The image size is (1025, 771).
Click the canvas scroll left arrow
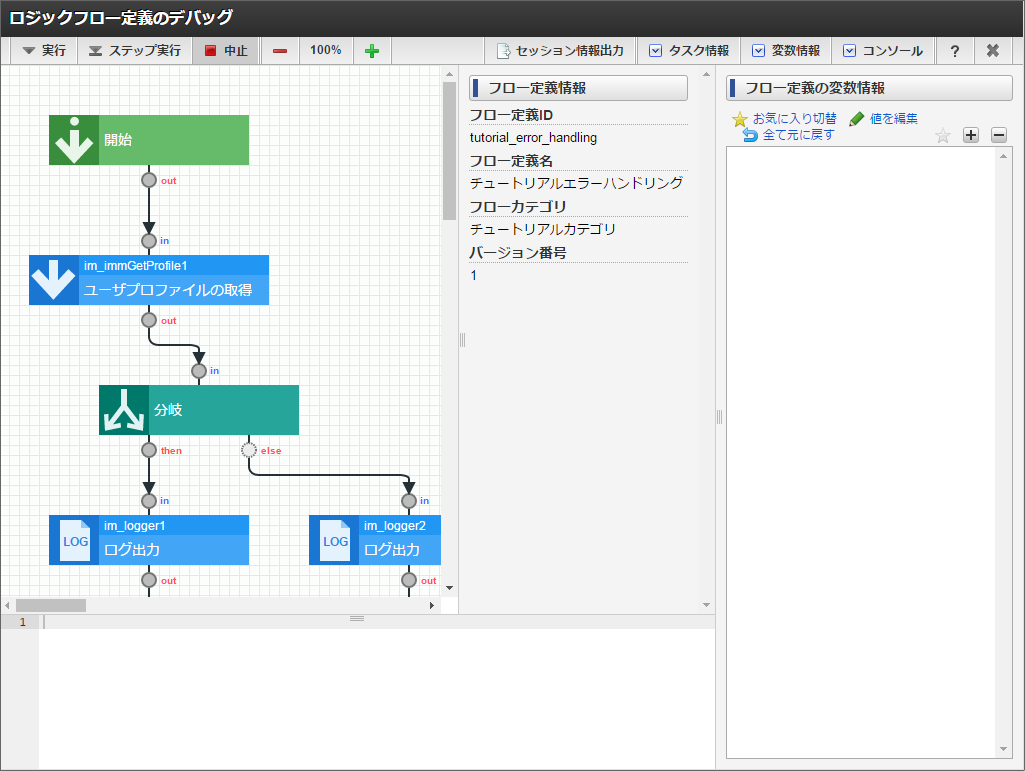pyautogui.click(x=7, y=606)
